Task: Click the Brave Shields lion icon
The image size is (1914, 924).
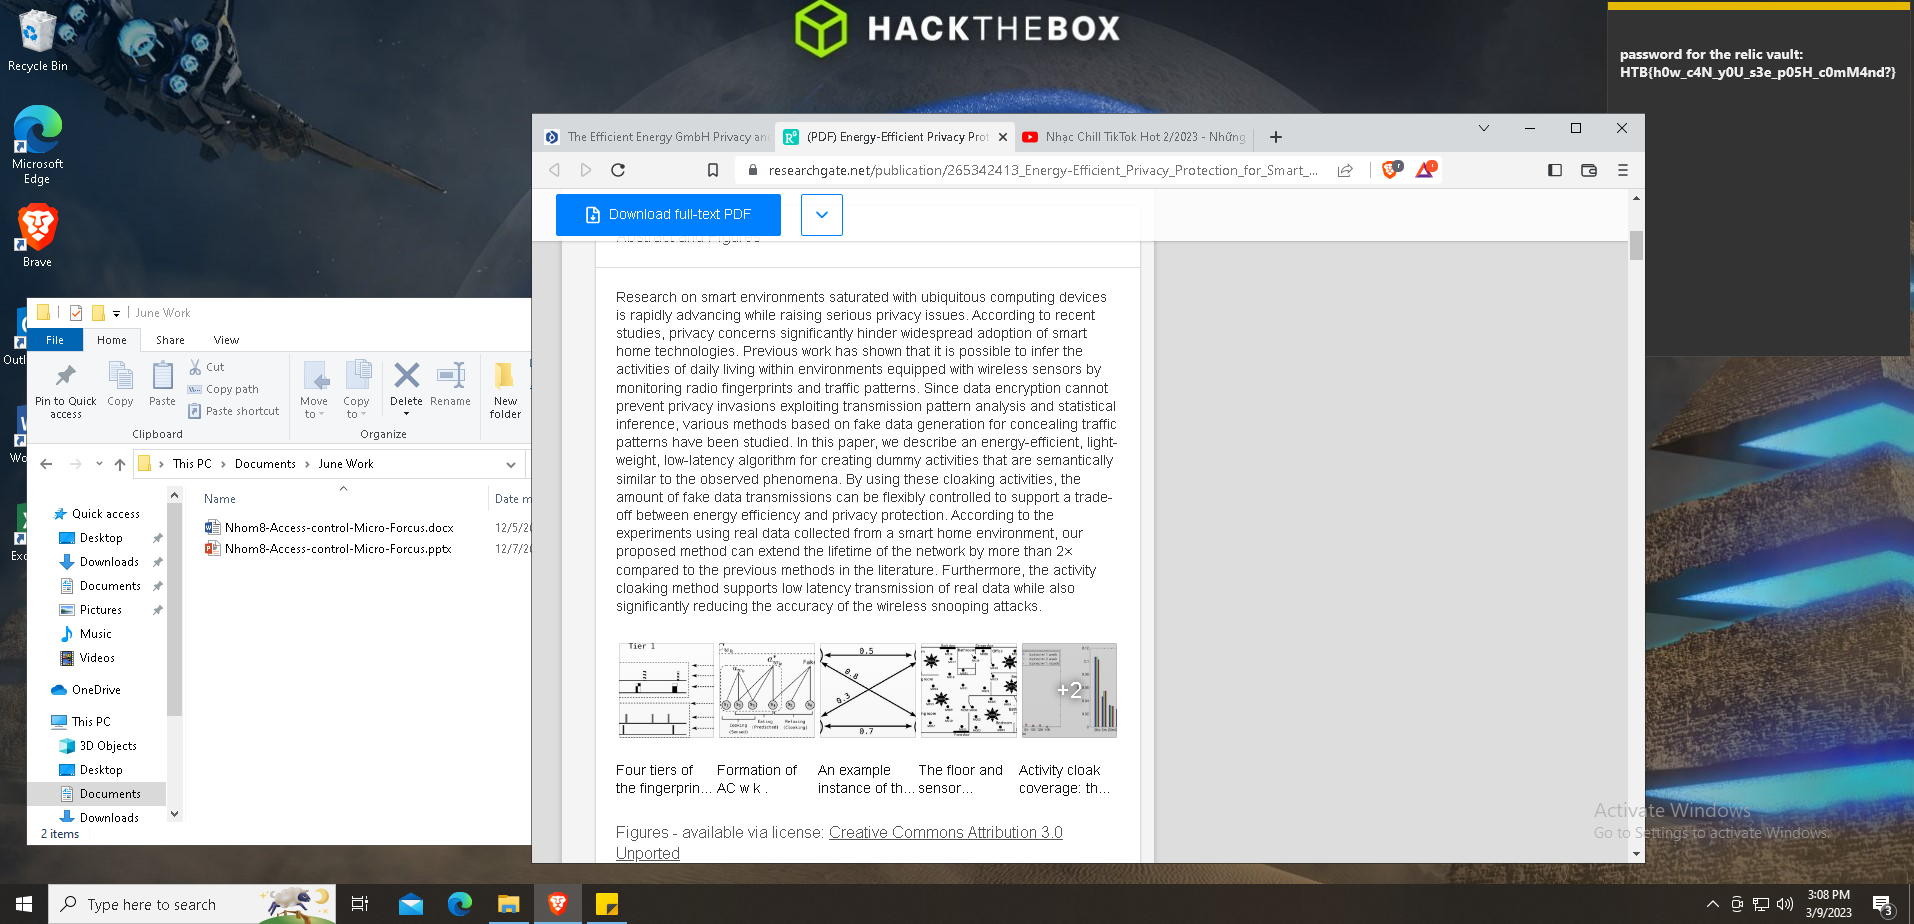Action: 1390,170
